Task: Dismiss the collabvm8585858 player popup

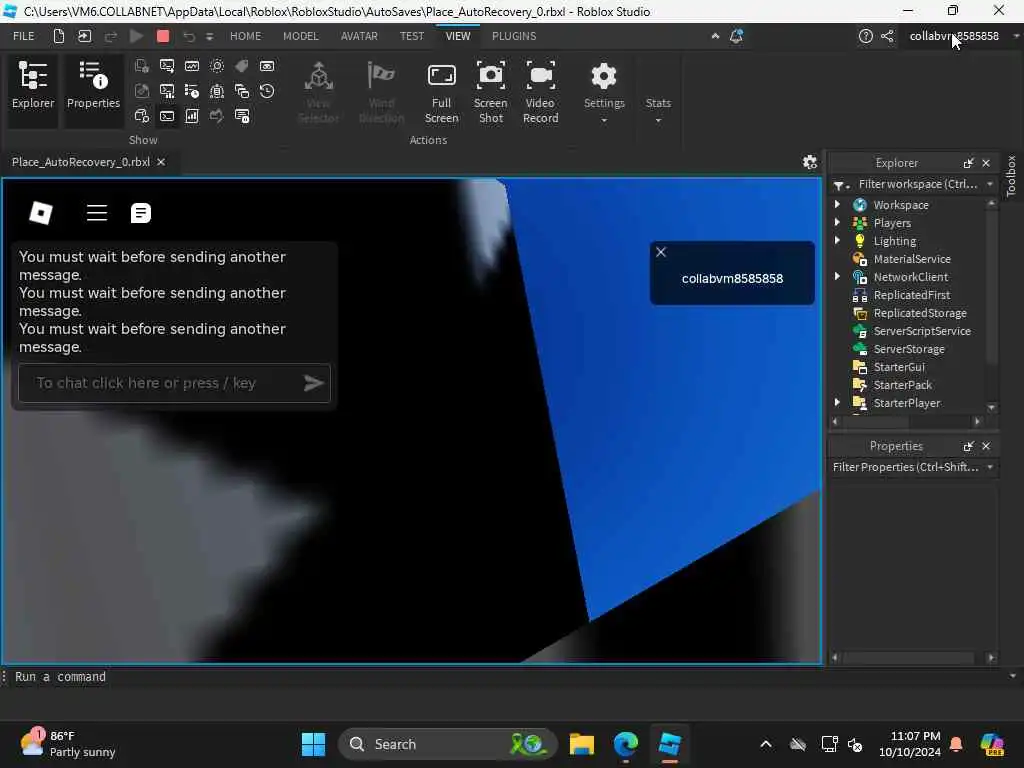Action: pyautogui.click(x=661, y=252)
